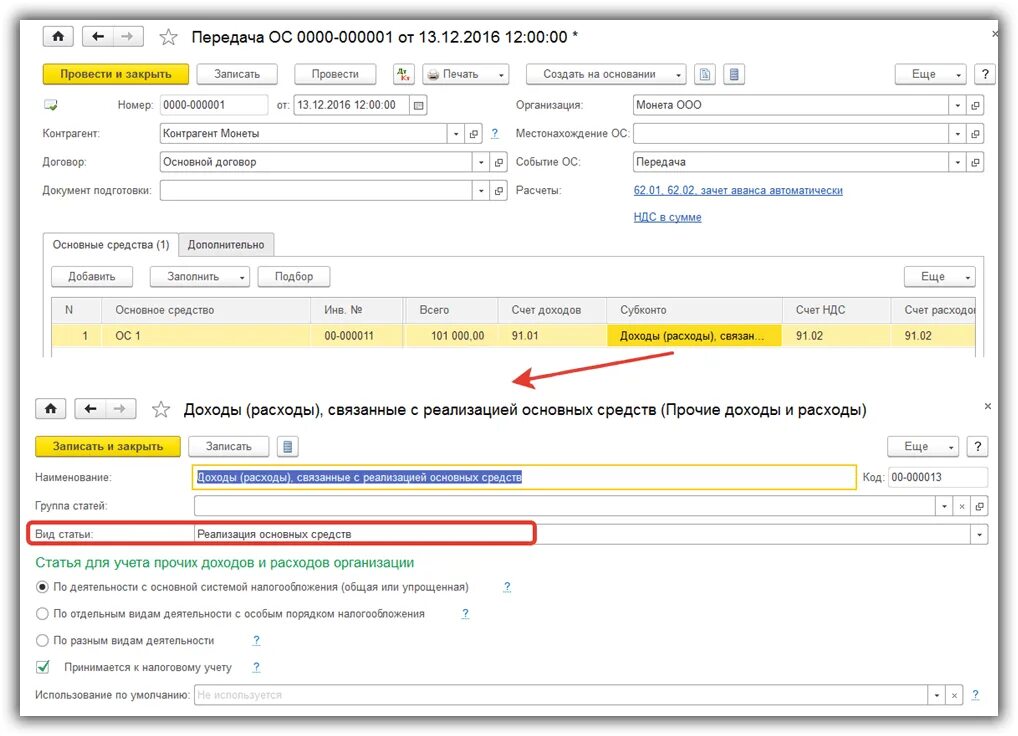The image size is (1018, 736).
Task: Star the Доходы (расходы) article as favorite
Action: 161,410
